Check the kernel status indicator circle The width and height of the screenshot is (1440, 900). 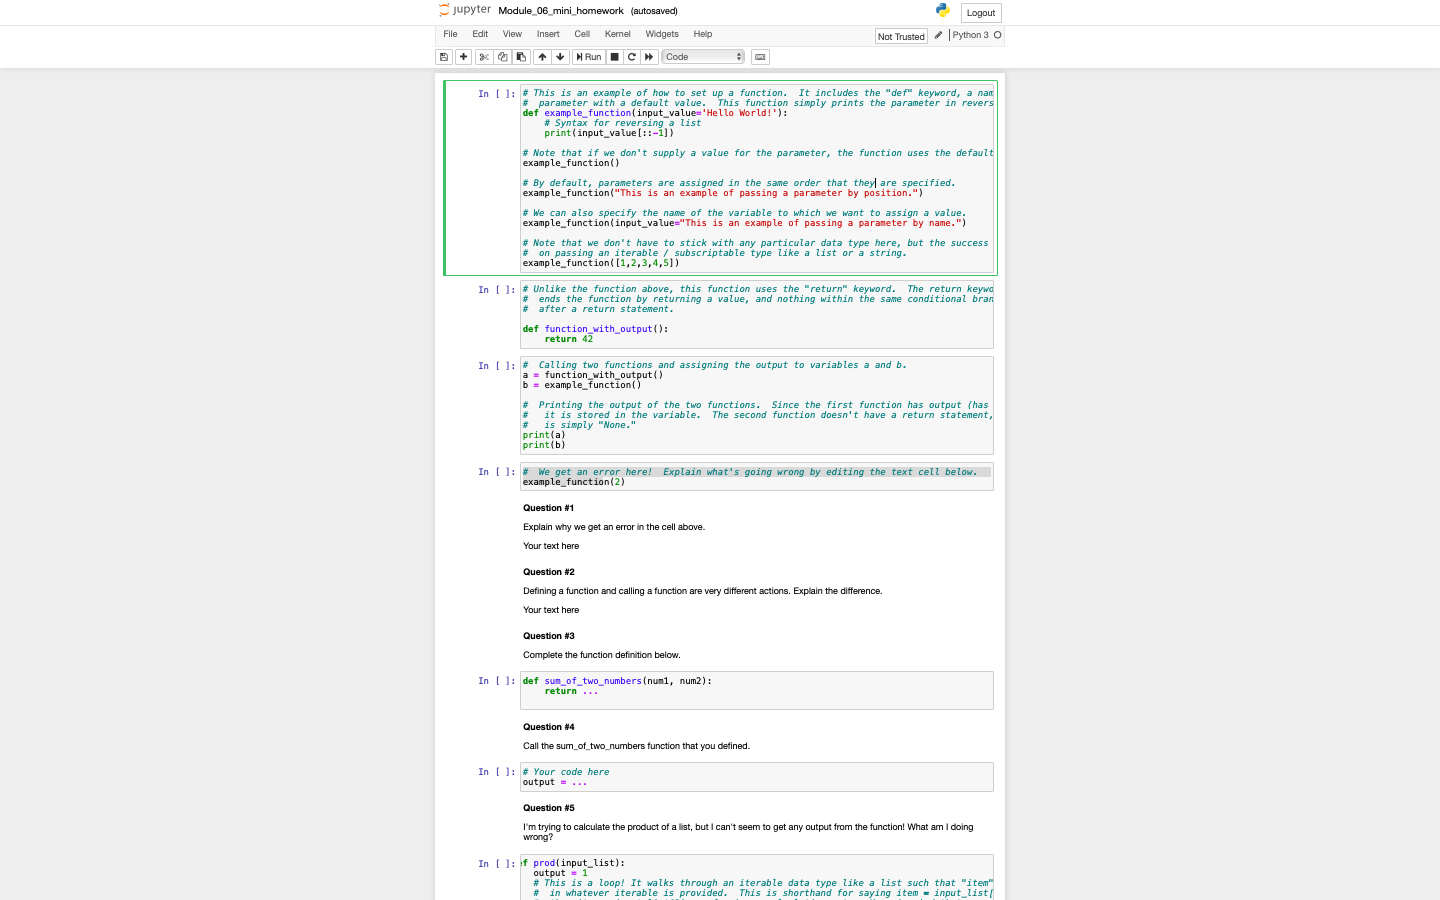pos(997,35)
